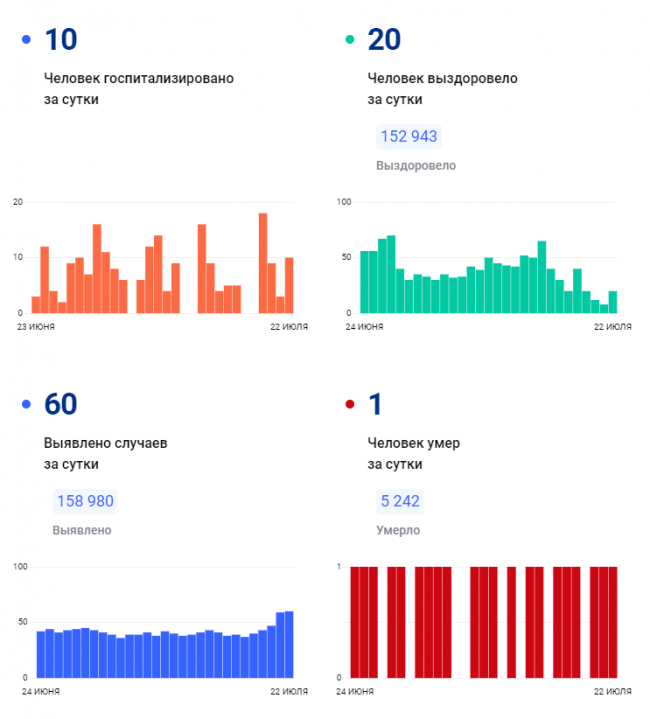Click the last green bar in recoveries chart
This screenshot has width=650, height=719.
(x=613, y=301)
